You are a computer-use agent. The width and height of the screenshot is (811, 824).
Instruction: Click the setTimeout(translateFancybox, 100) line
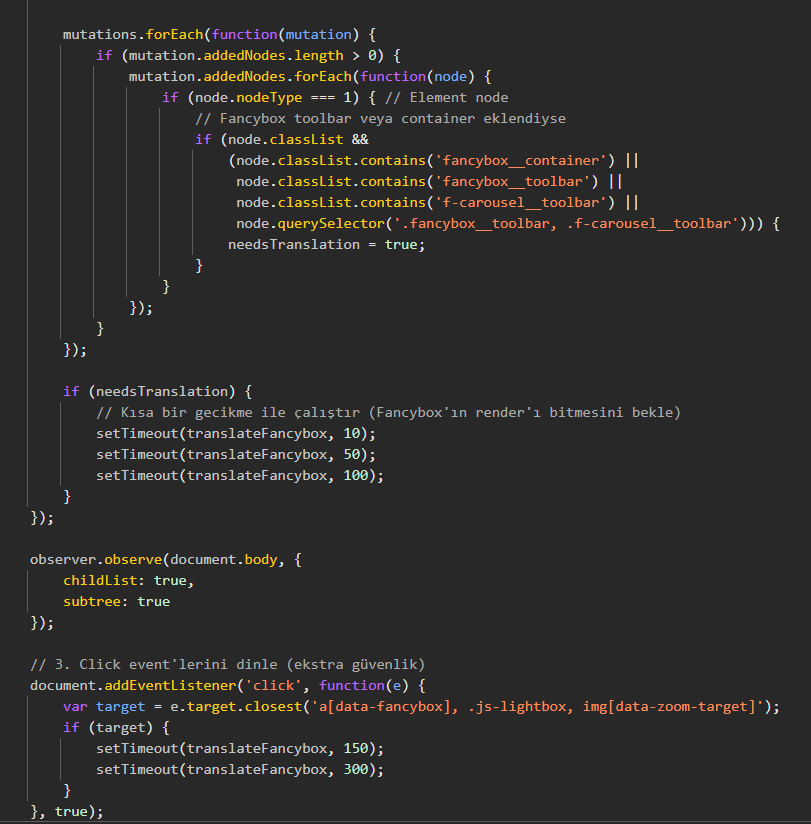[240, 476]
